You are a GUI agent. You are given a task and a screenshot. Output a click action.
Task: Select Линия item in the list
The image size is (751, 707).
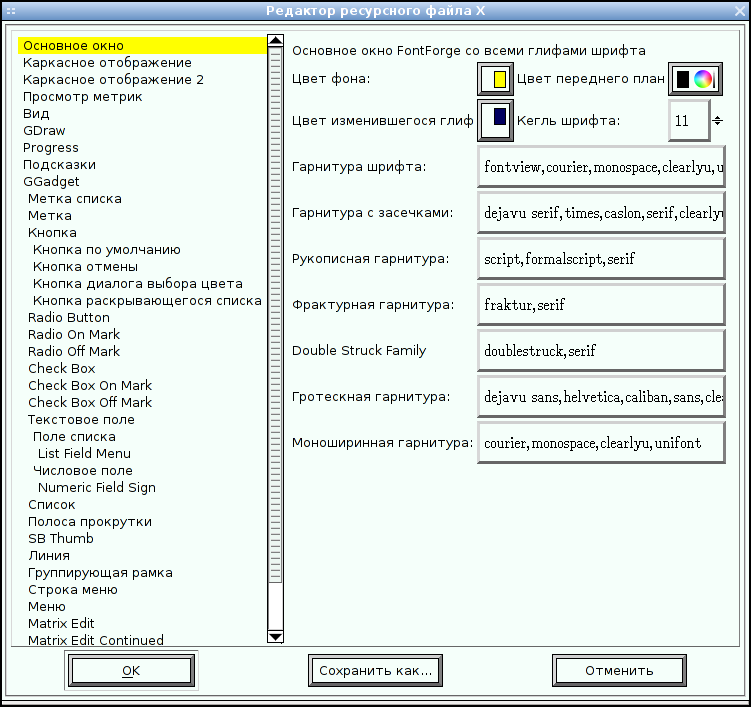point(49,556)
